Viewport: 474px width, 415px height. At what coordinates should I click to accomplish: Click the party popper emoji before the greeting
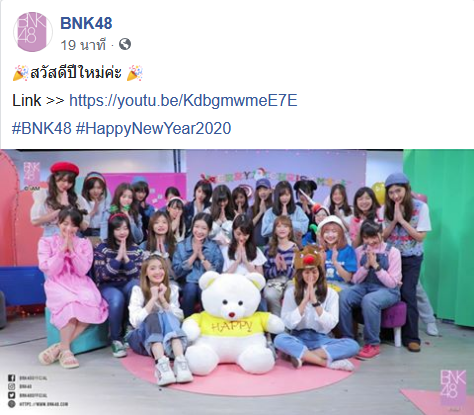point(20,73)
